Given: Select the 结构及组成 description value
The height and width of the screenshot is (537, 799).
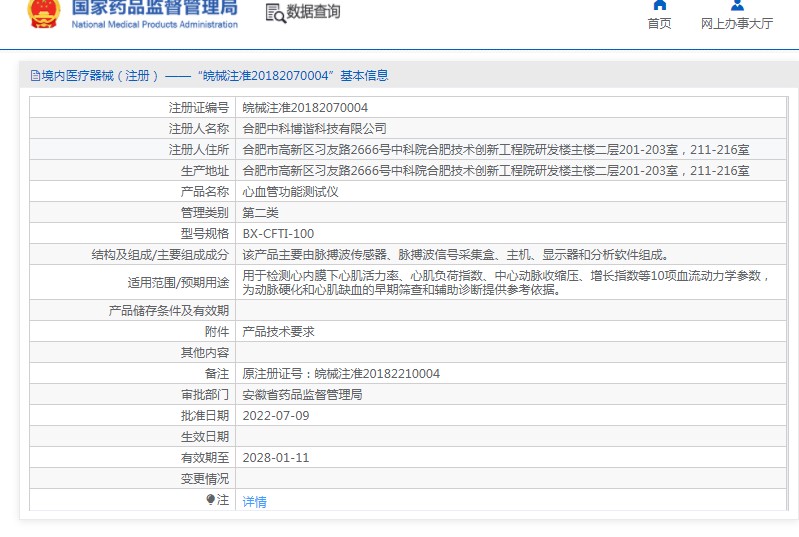Looking at the screenshot, I should point(456,255).
